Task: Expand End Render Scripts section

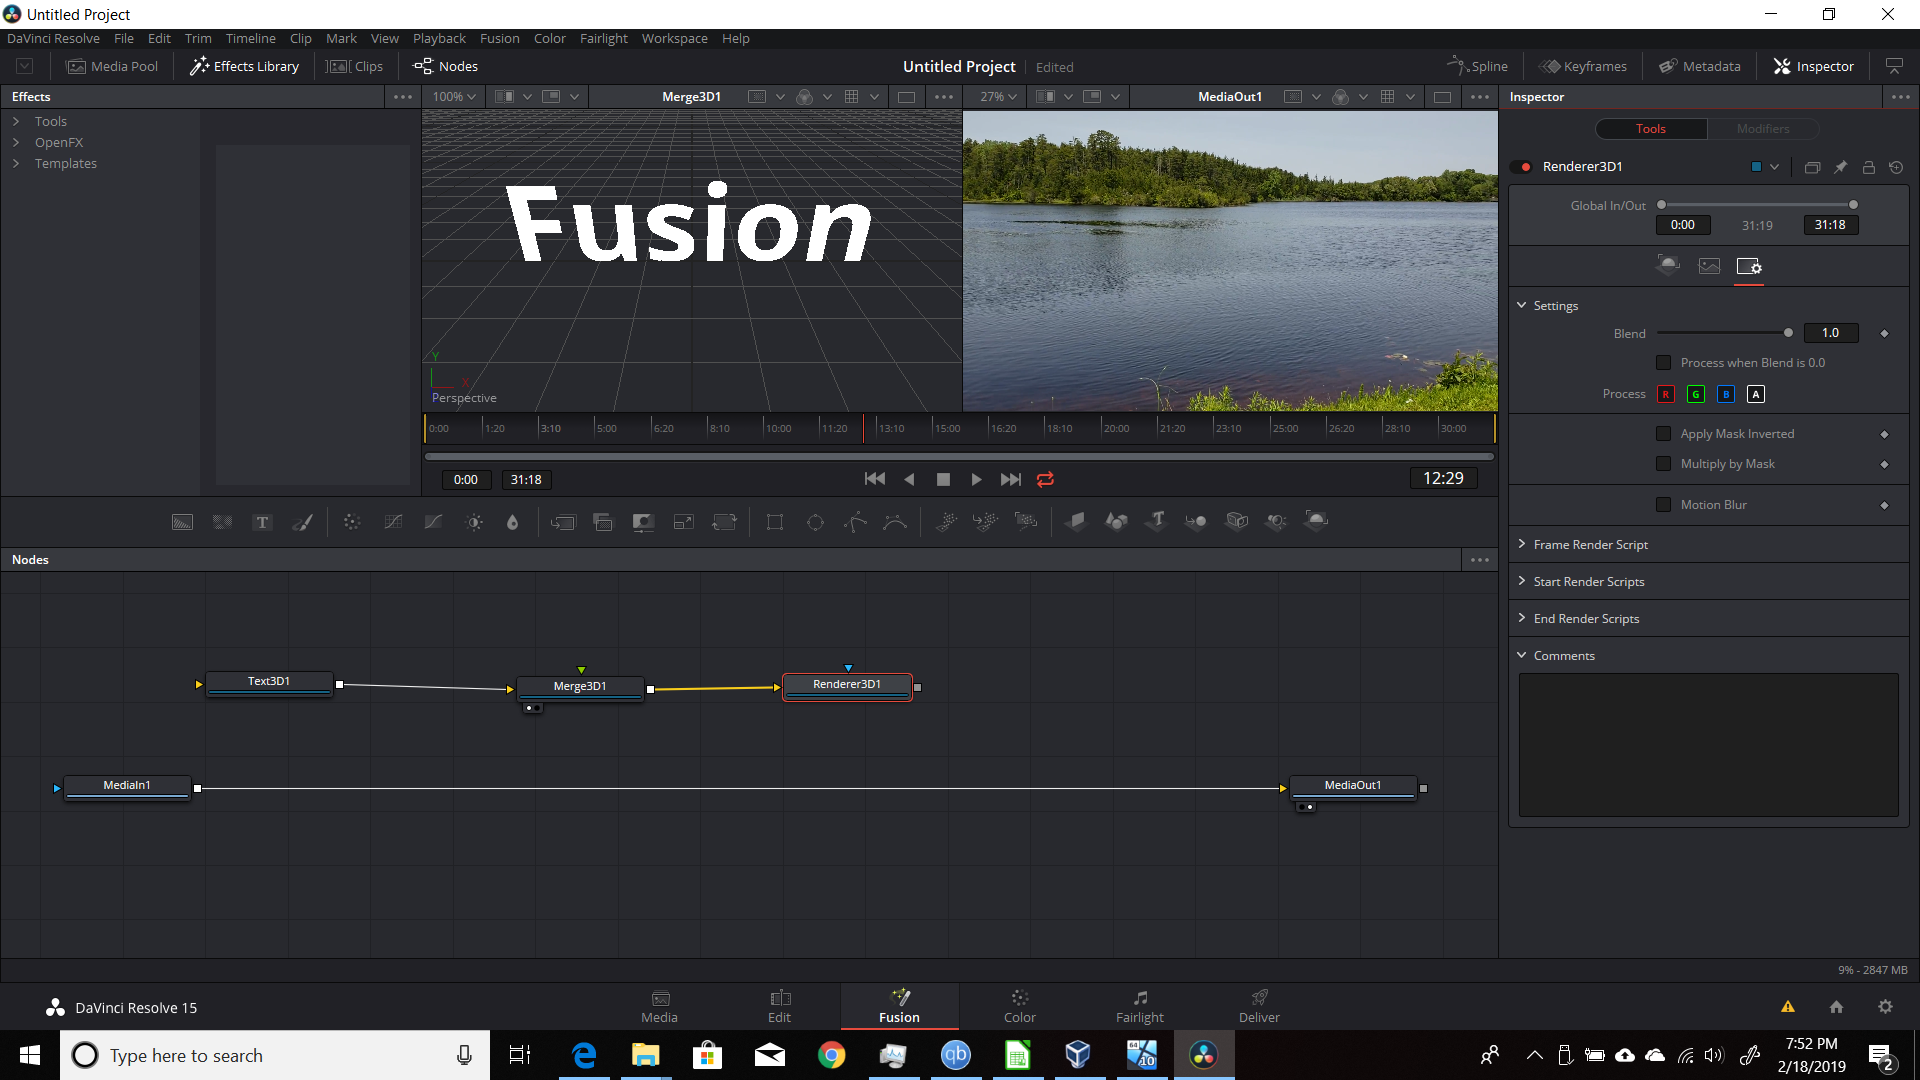Action: (1522, 618)
